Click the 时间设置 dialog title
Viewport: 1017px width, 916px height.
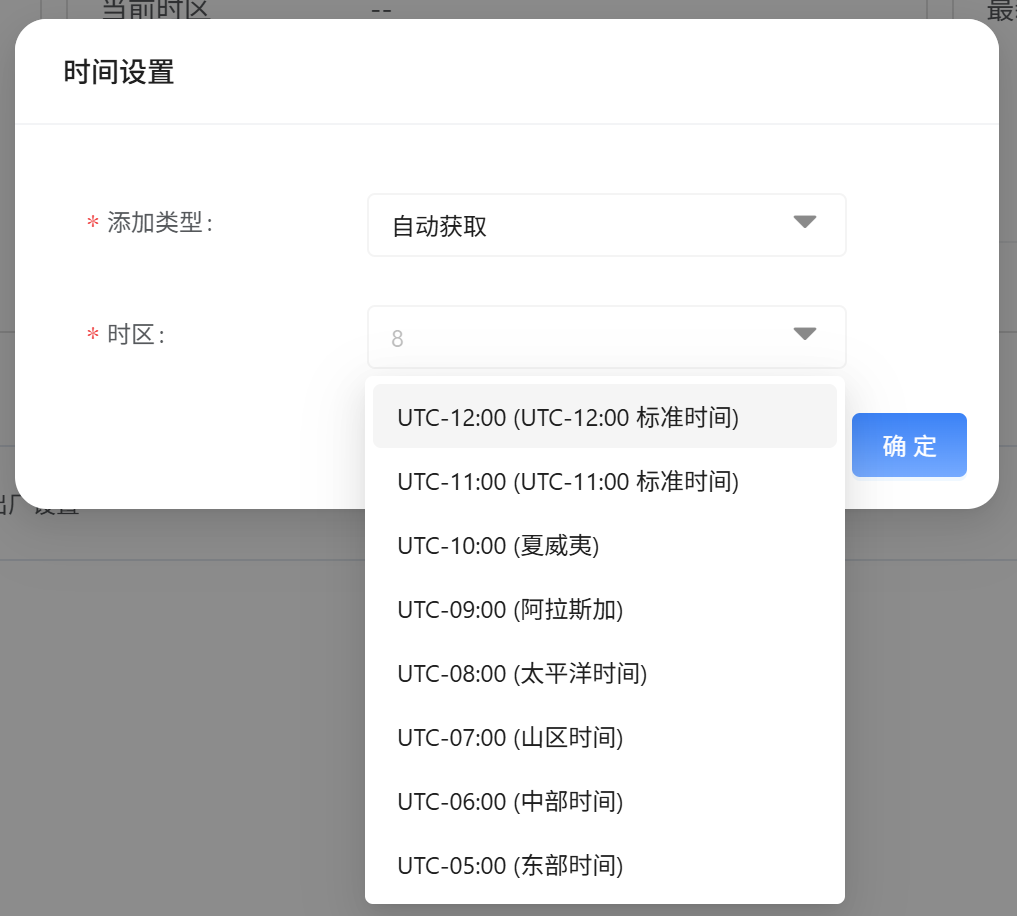(119, 73)
